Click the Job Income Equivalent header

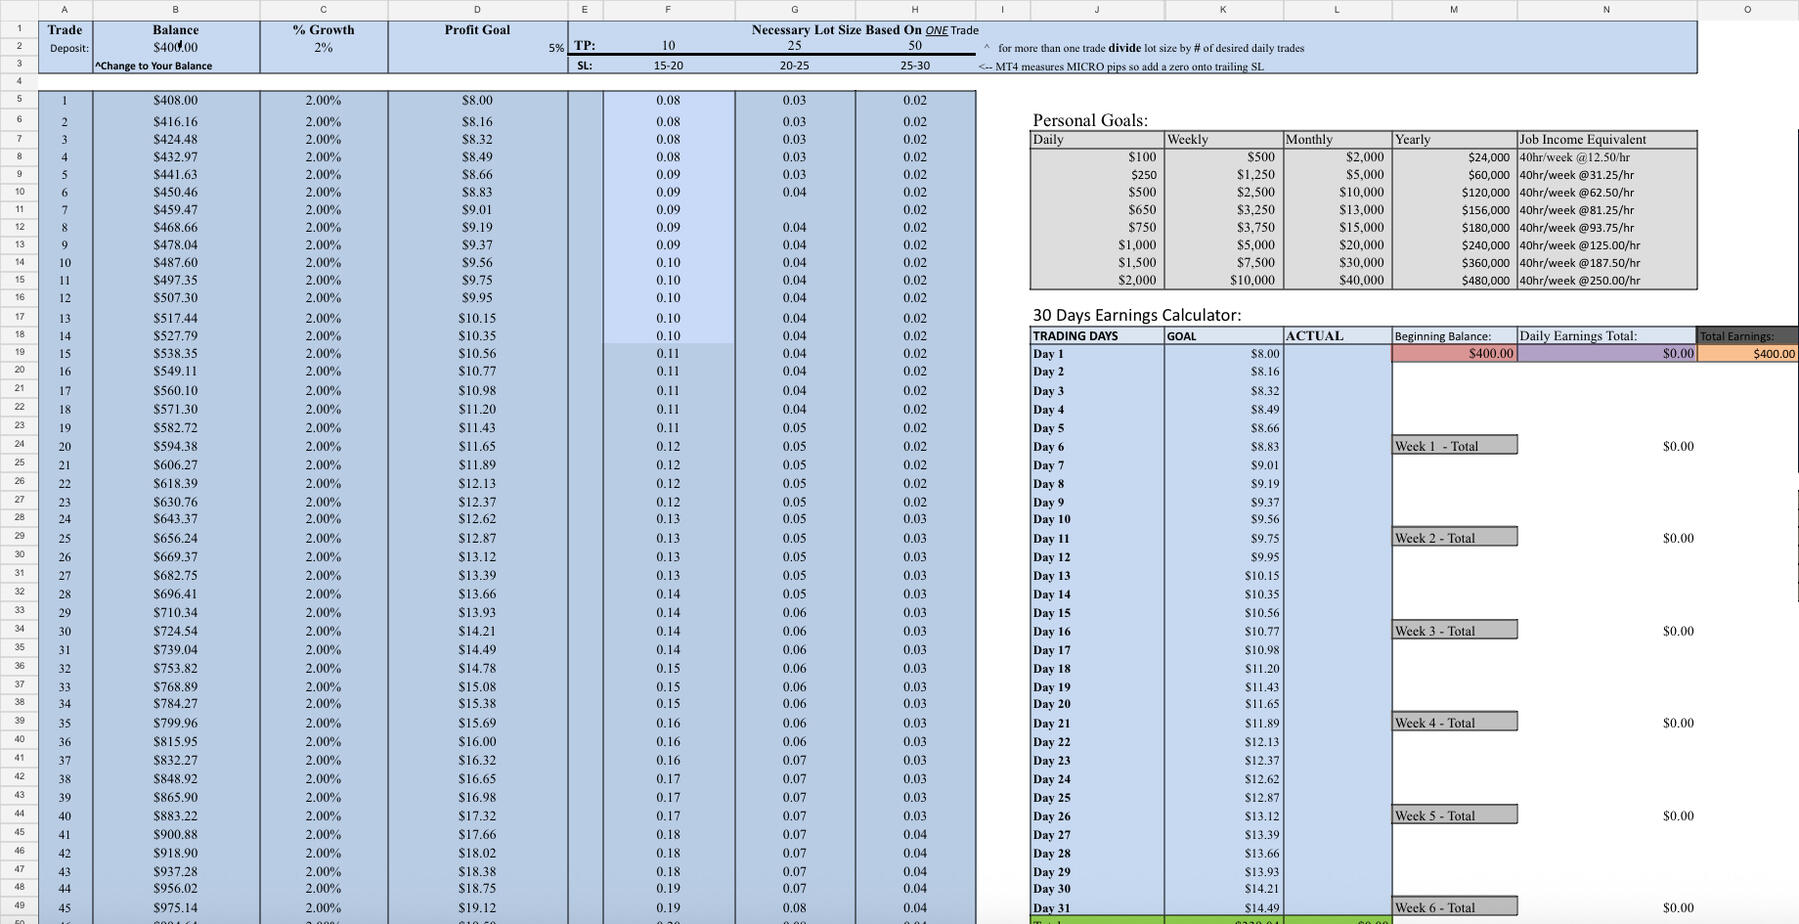1607,139
